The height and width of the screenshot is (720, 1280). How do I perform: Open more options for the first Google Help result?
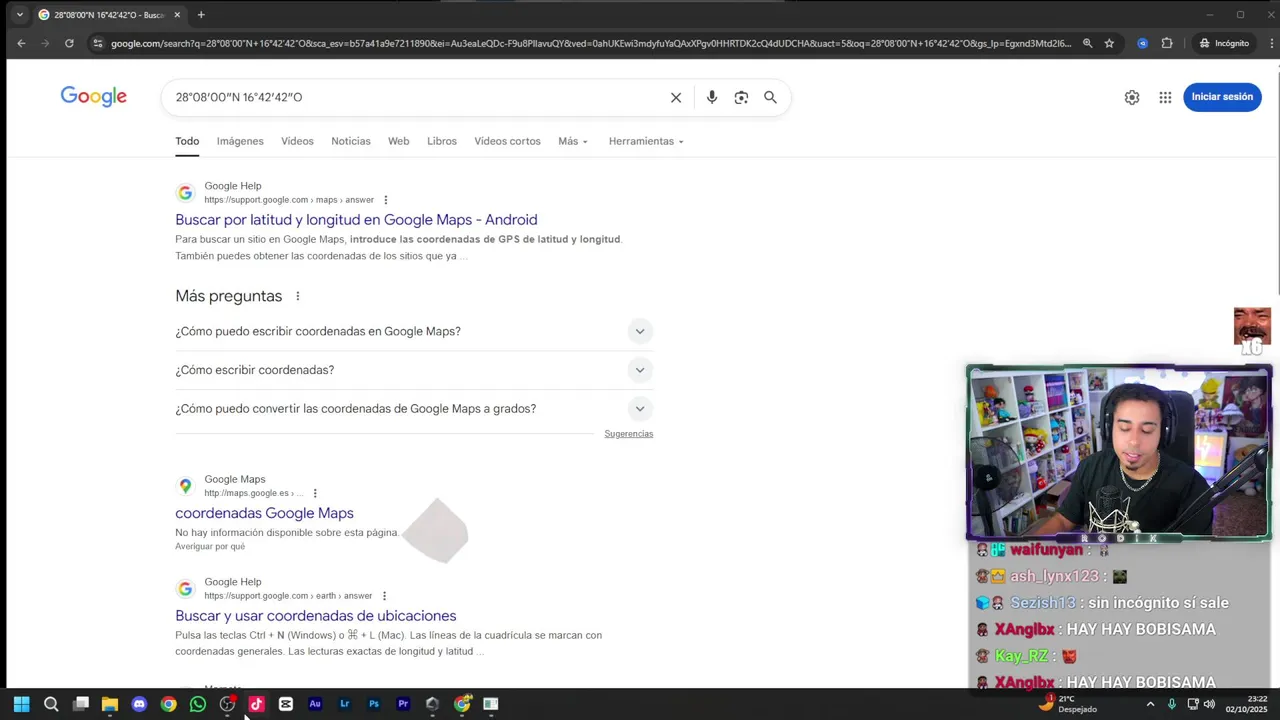tap(385, 200)
